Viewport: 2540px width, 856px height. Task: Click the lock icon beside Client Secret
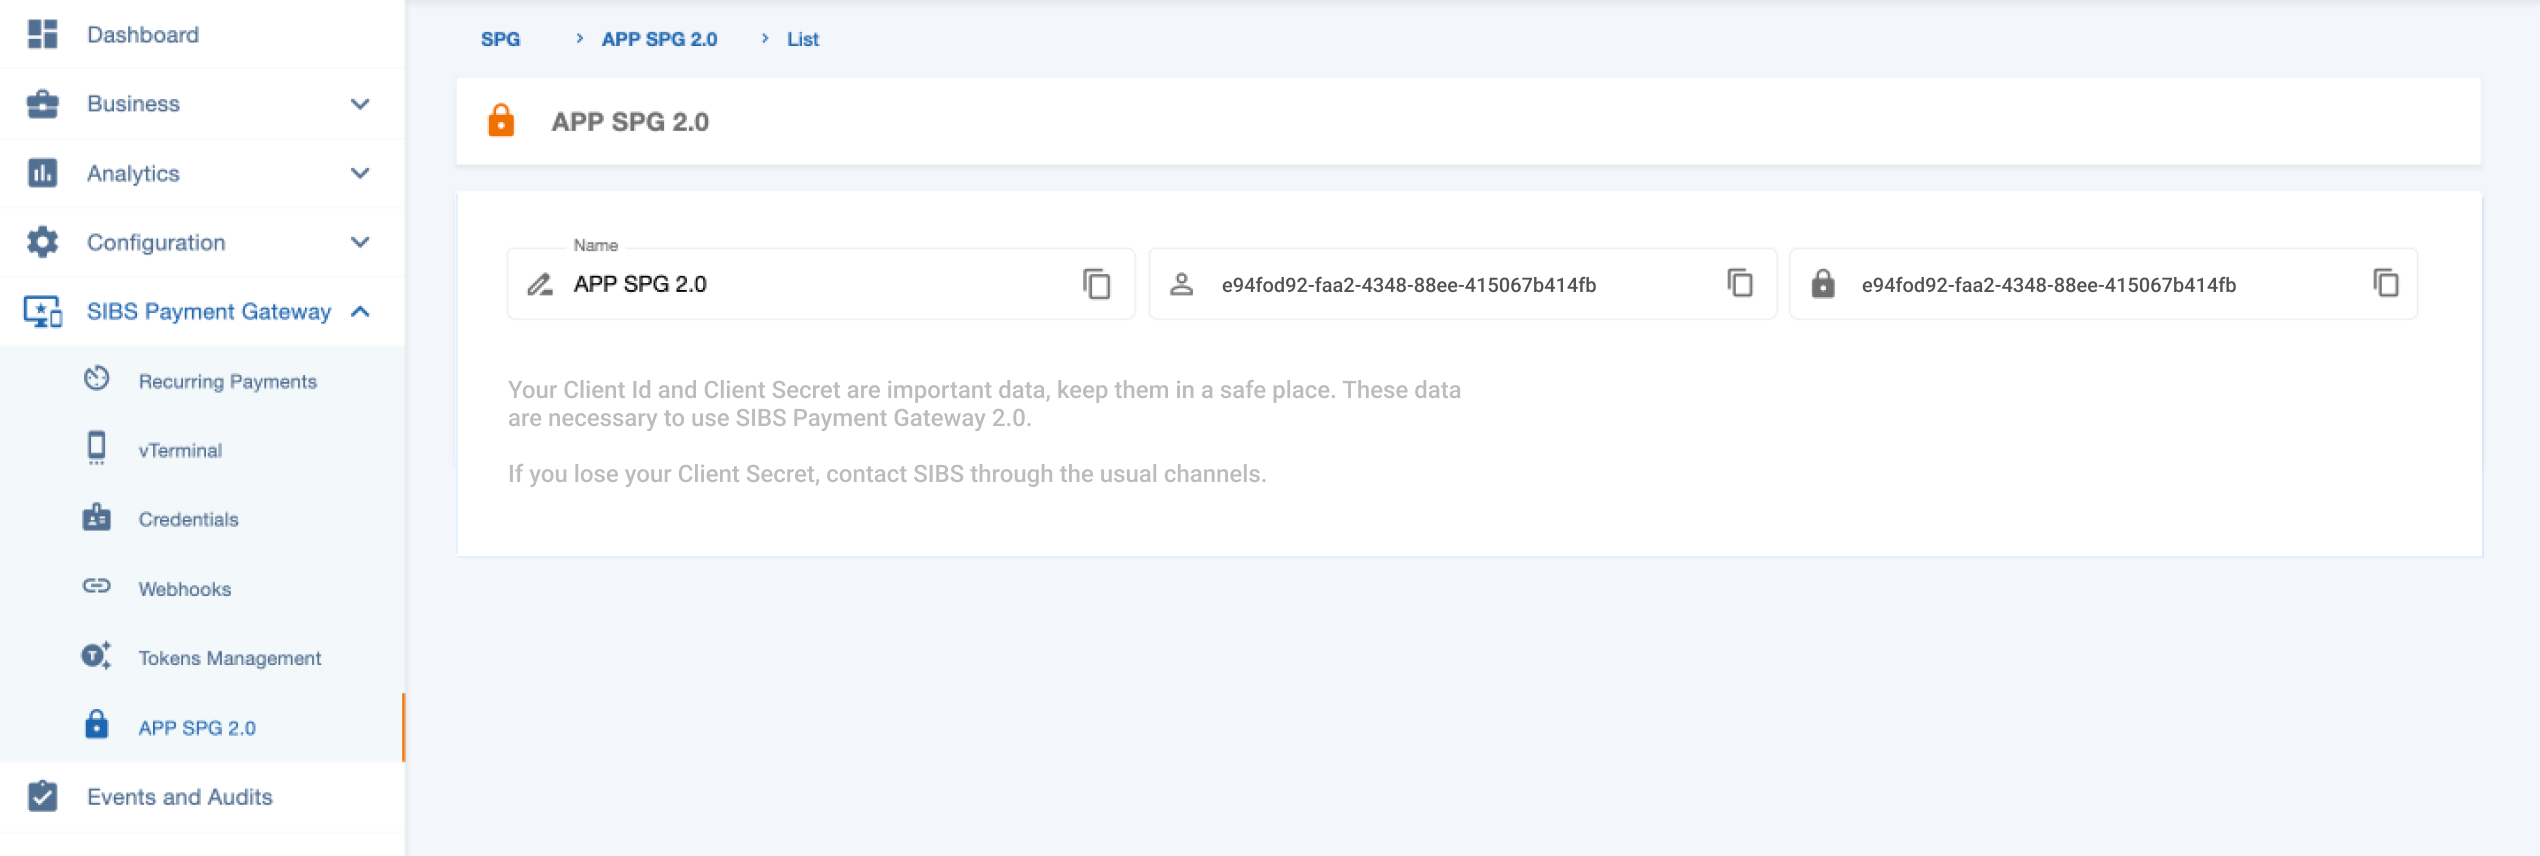(1822, 285)
